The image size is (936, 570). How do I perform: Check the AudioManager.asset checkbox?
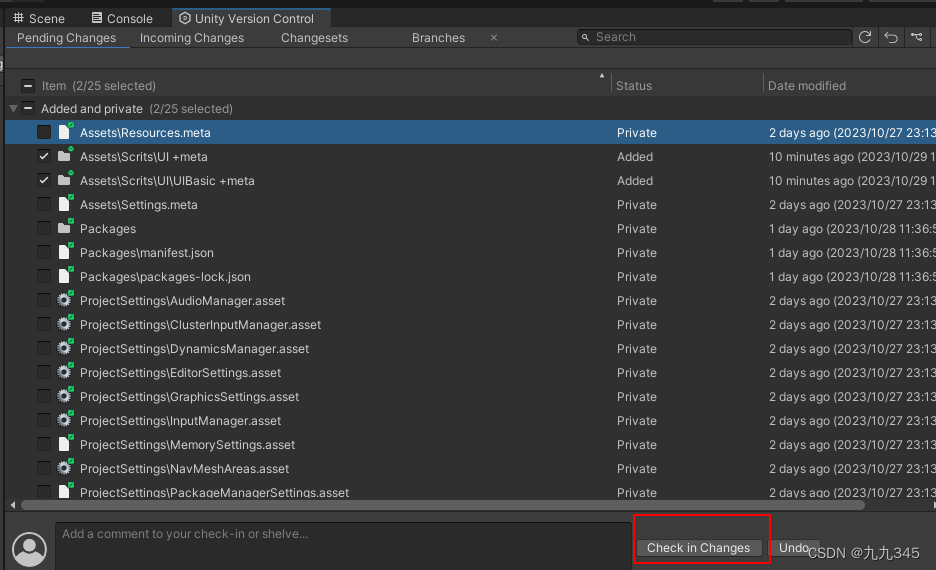point(44,300)
